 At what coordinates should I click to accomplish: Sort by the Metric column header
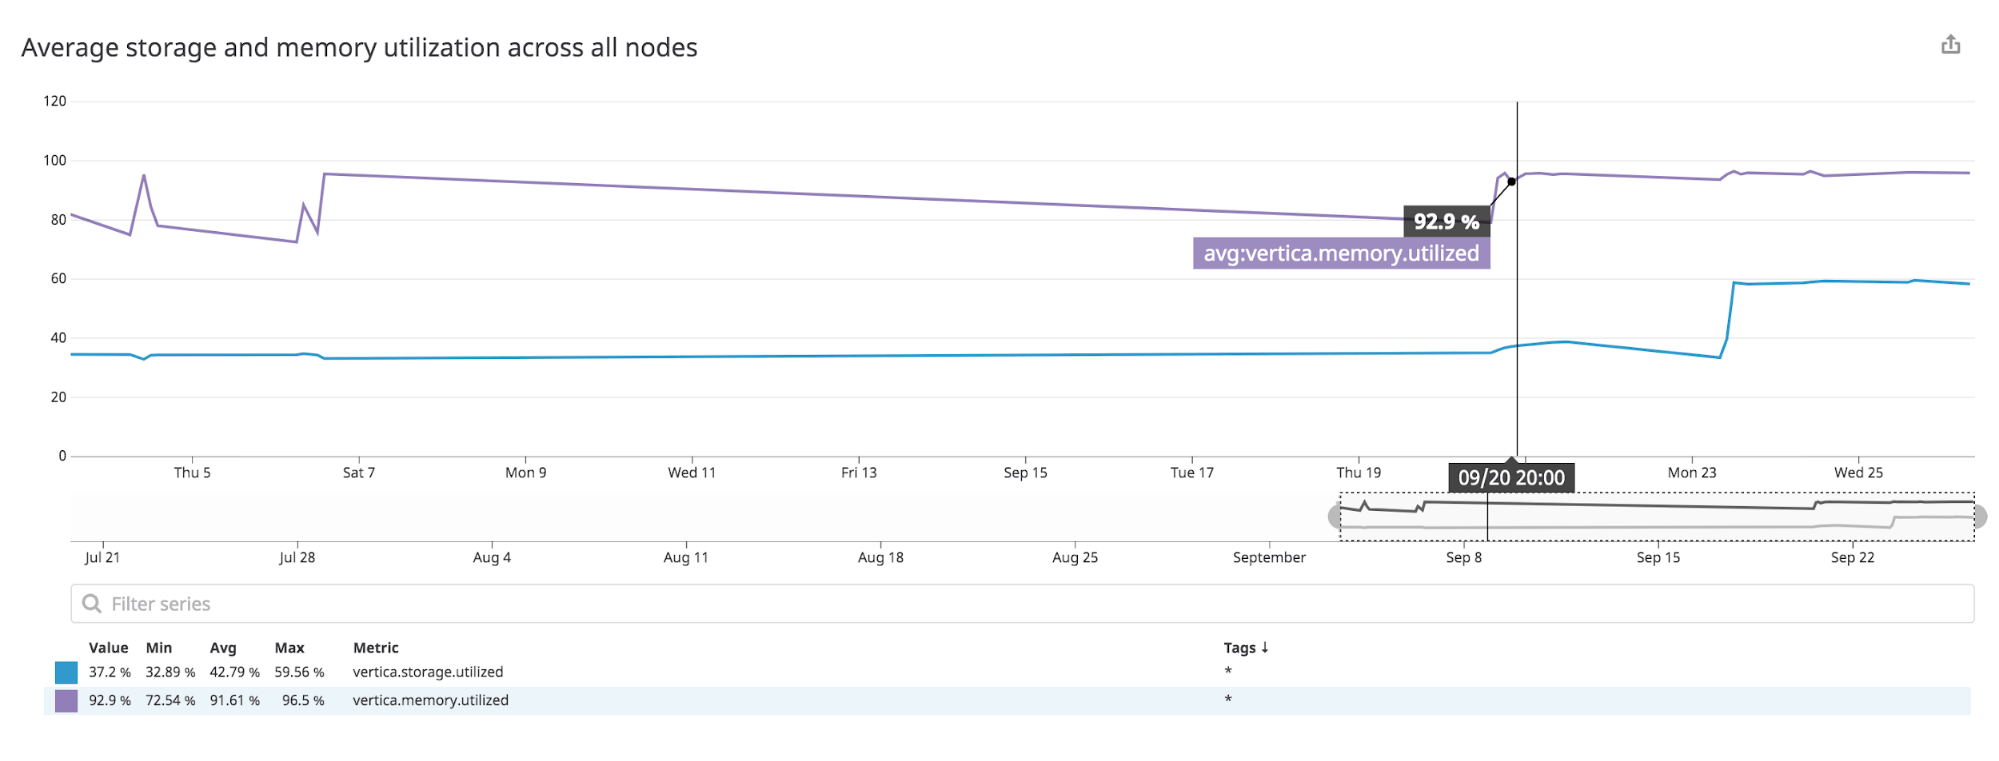pyautogui.click(x=376, y=648)
